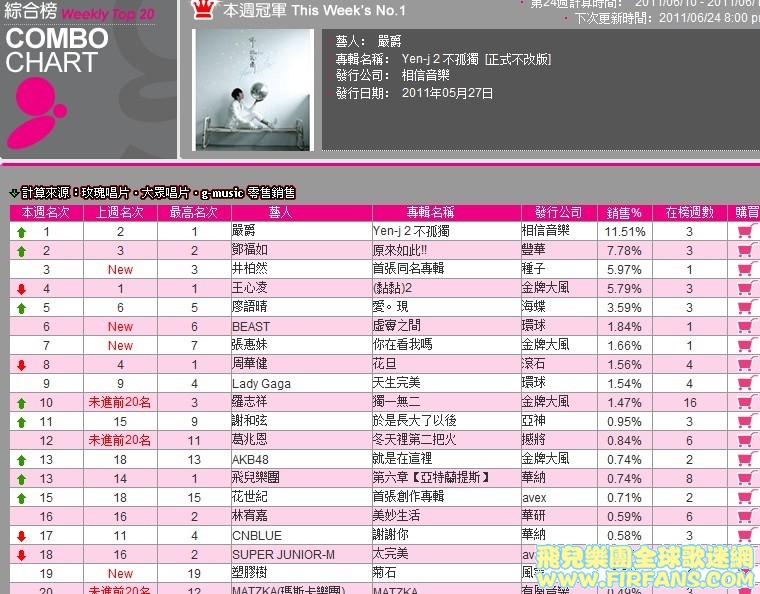Select artist name 鄧福如
Image resolution: width=760 pixels, height=594 pixels.
coord(250,250)
